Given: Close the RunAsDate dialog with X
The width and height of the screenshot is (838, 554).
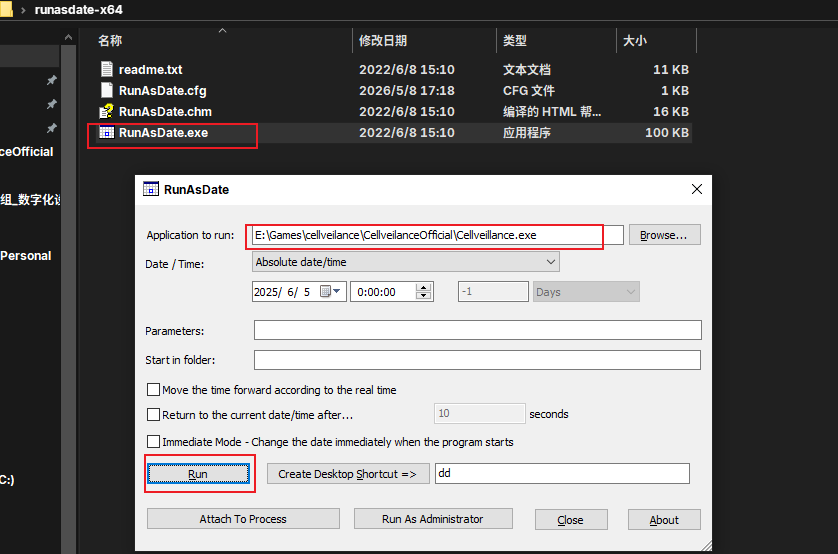Looking at the screenshot, I should [x=696, y=189].
